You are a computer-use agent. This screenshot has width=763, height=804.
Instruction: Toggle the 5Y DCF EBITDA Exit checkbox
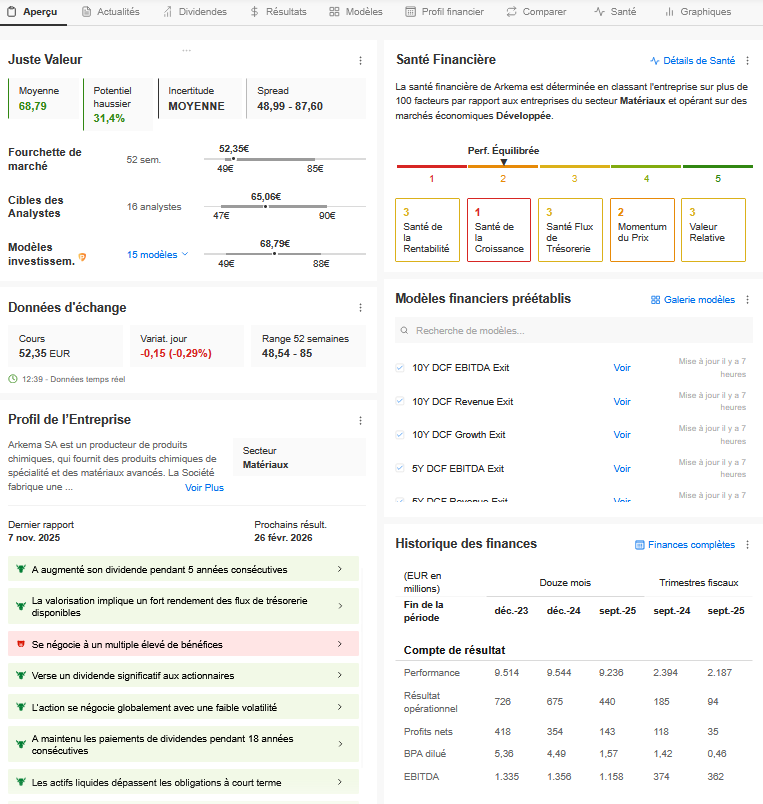400,468
